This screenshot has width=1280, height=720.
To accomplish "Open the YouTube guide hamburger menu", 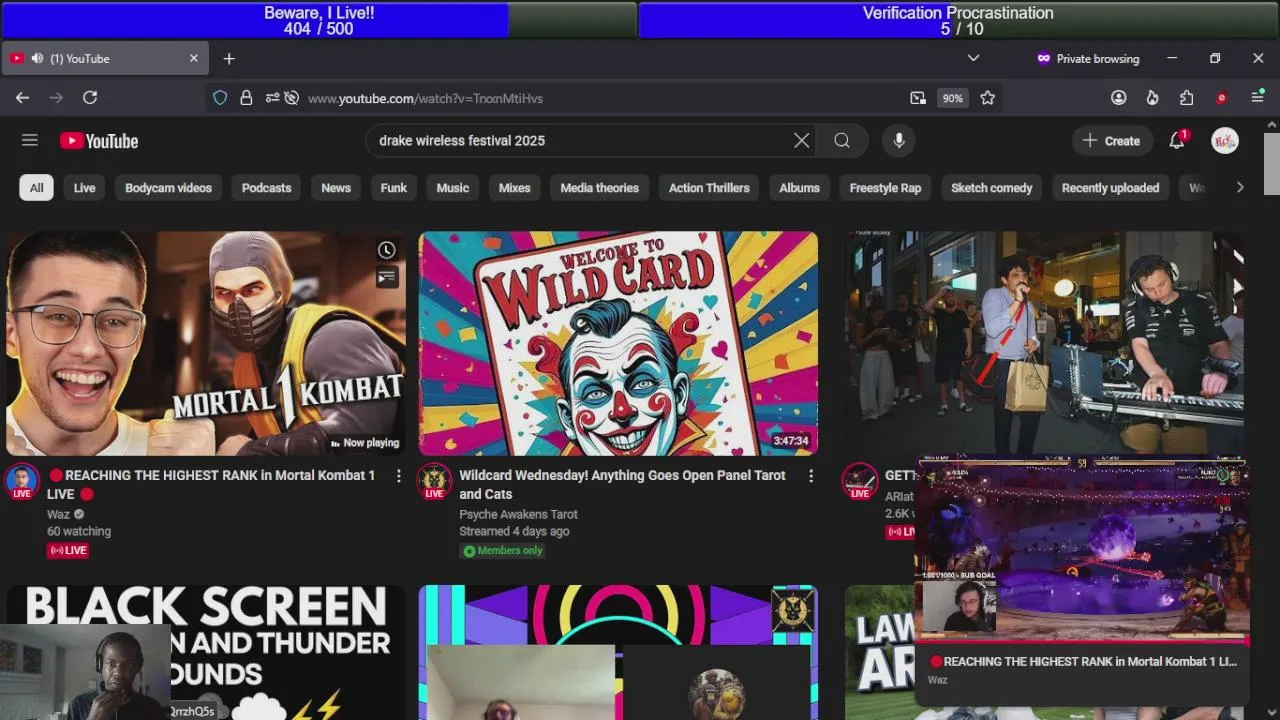I will tap(29, 140).
